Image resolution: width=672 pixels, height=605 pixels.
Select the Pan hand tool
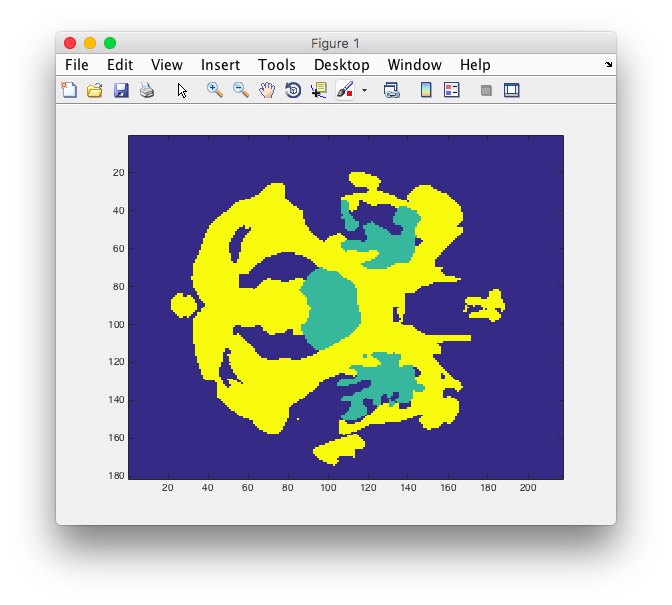click(267, 90)
